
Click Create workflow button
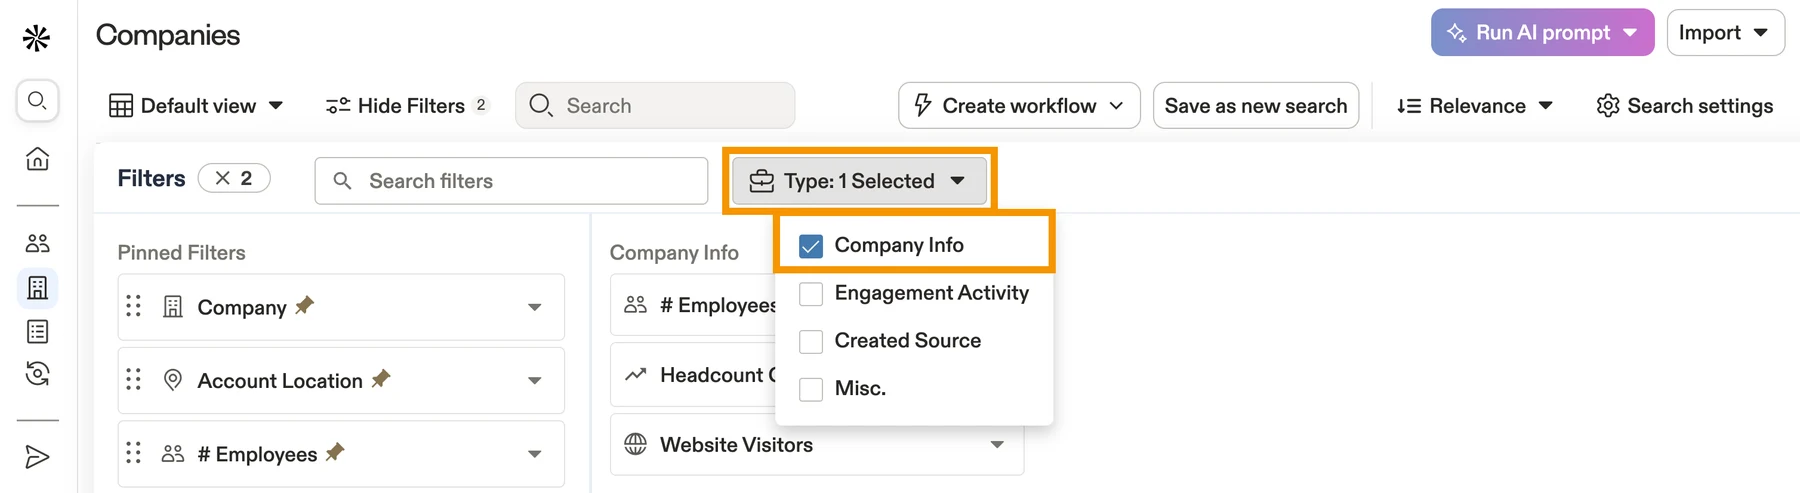1019,106
